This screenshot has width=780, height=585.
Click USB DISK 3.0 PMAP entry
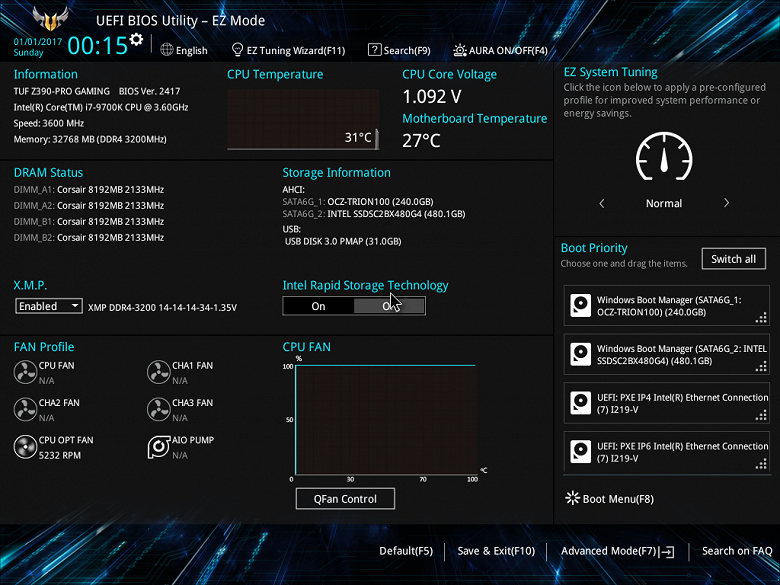(x=343, y=241)
